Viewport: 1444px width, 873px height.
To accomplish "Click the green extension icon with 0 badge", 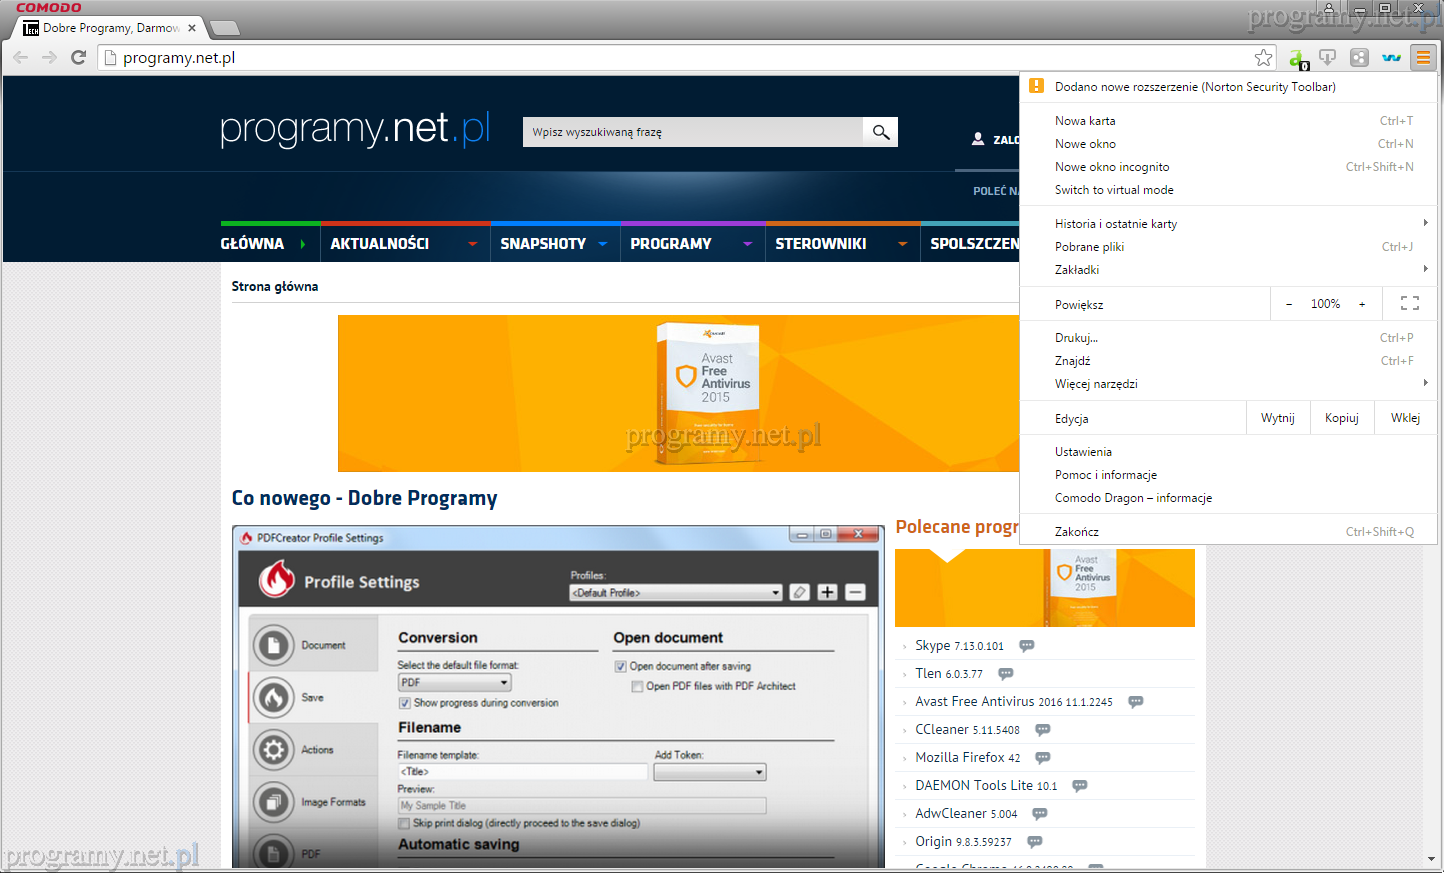I will tap(1297, 59).
